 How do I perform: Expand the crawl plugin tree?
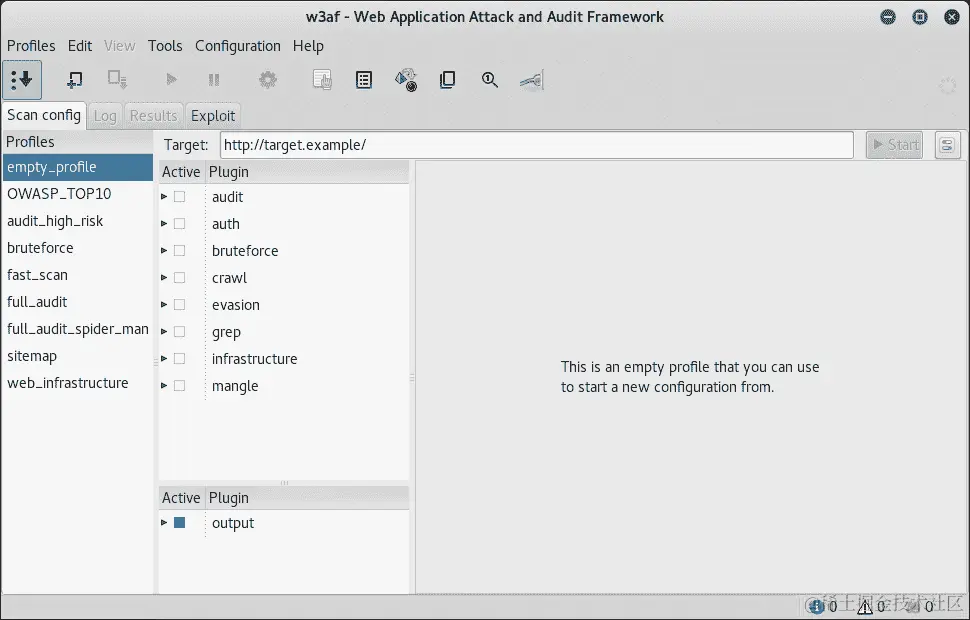pyautogui.click(x=164, y=278)
